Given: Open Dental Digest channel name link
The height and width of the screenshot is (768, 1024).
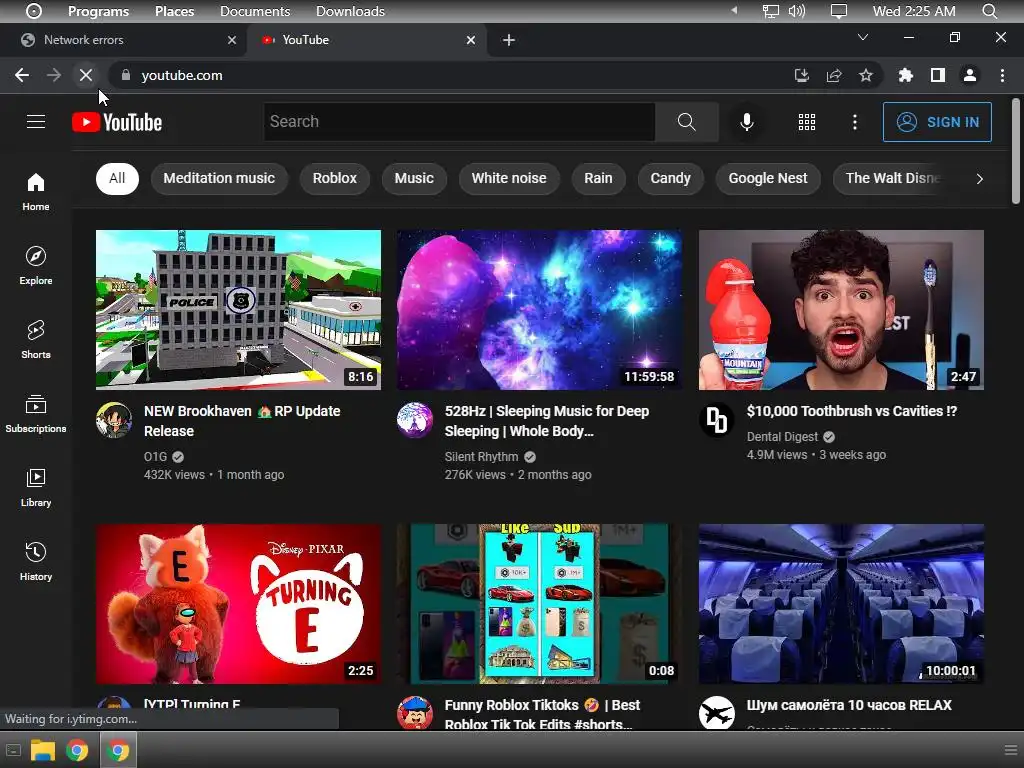Looking at the screenshot, I should pyautogui.click(x=782, y=437).
